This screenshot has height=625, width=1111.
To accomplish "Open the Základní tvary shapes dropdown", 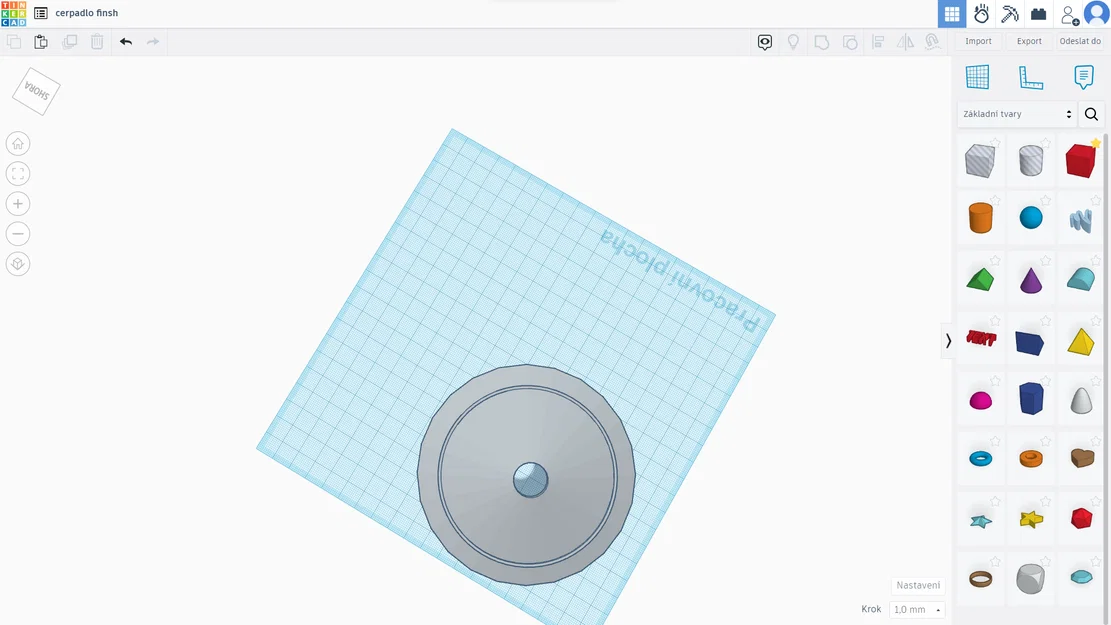I will coord(1017,114).
